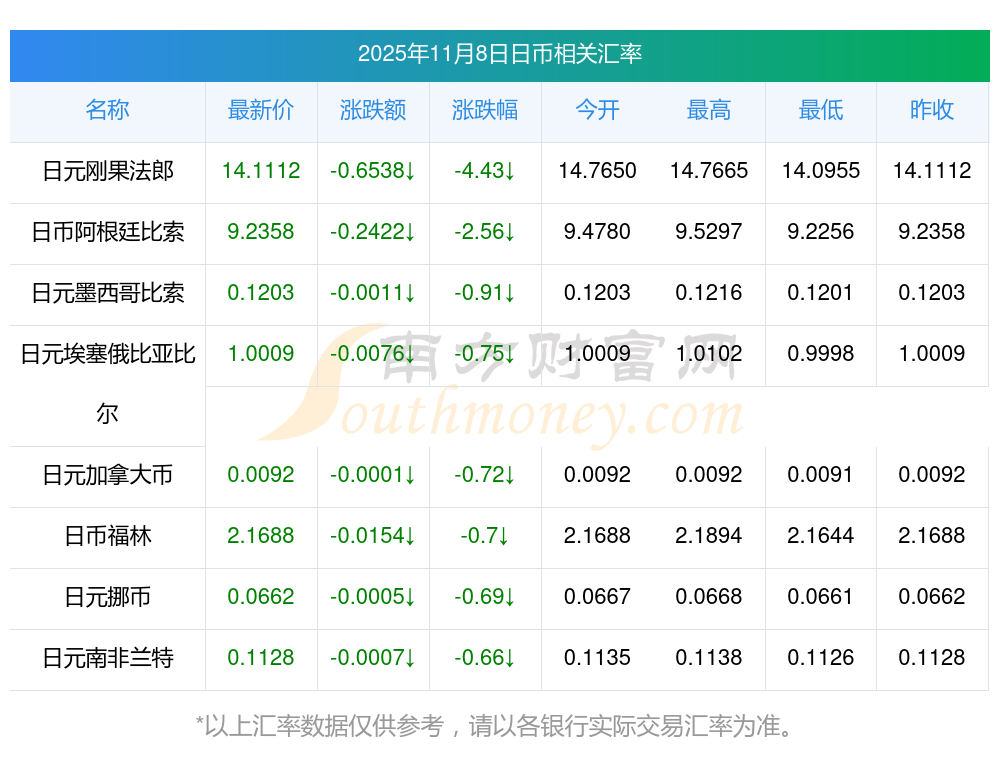Click the change value -0.0001↓
The width and height of the screenshot is (1000, 757).
pos(373,475)
